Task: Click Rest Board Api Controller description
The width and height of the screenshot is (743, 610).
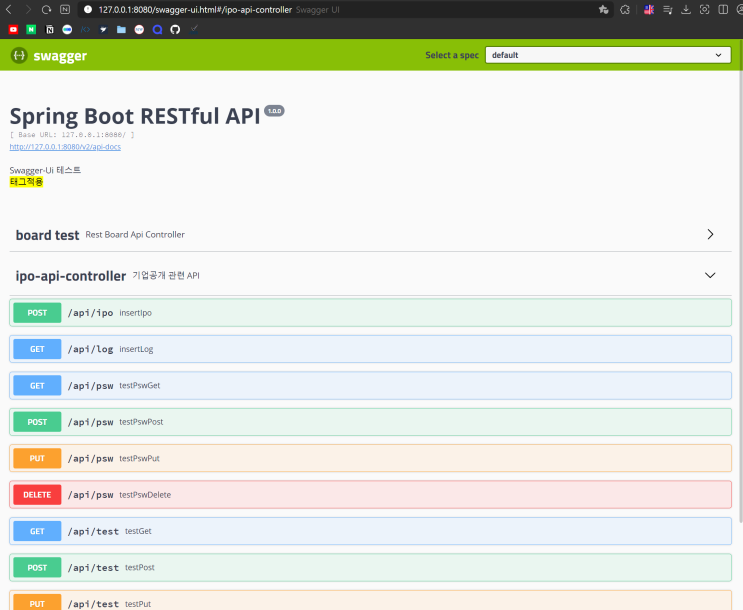Action: pyautogui.click(x=135, y=235)
